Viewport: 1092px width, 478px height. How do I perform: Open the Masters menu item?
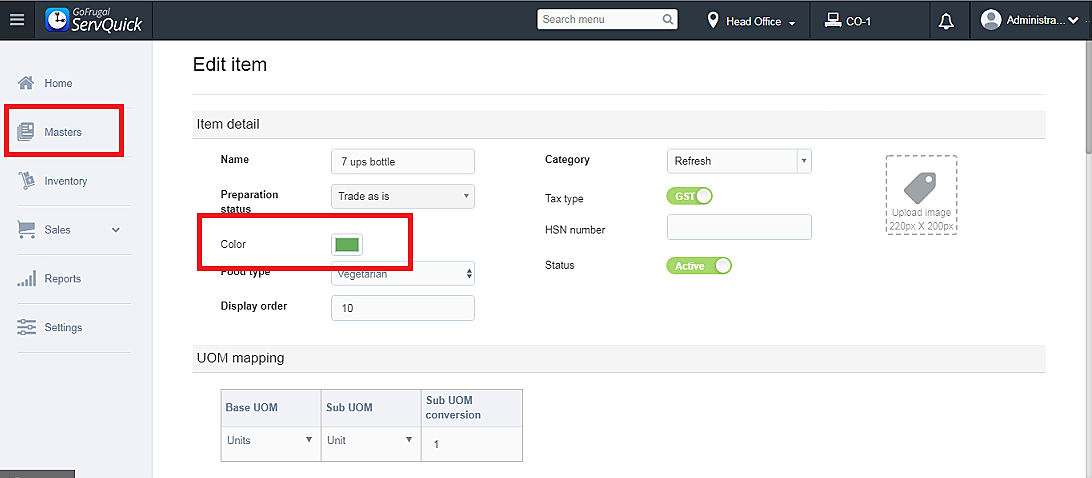(x=62, y=132)
